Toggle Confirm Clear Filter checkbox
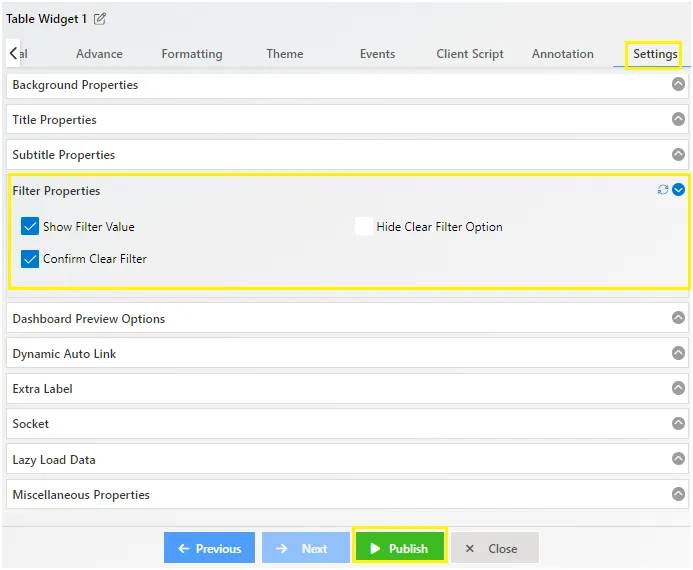Screen dimensions: 693x570 click(x=30, y=259)
